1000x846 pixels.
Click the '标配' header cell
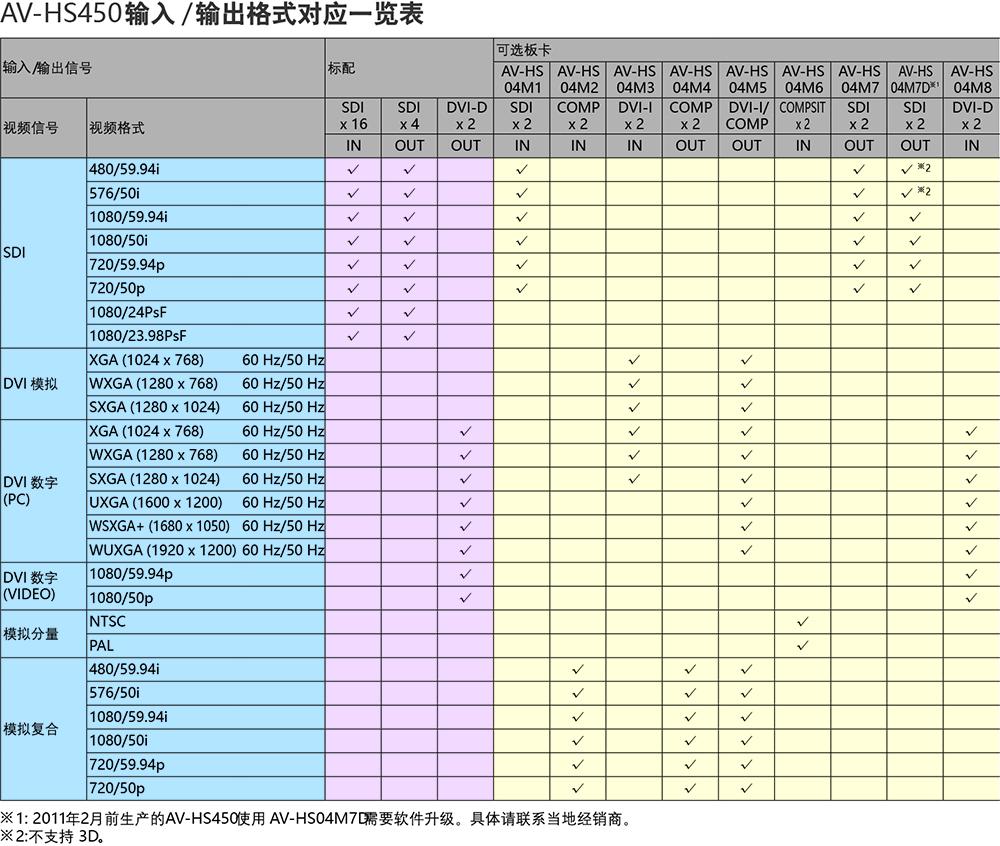[x=409, y=68]
